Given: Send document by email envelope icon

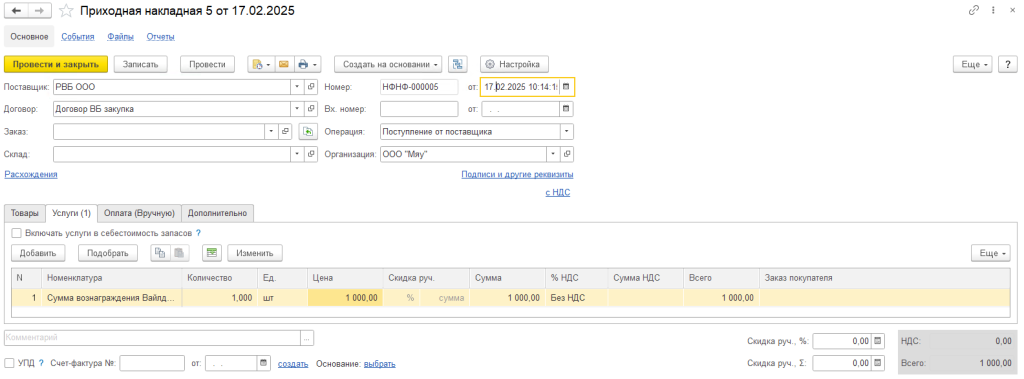Looking at the screenshot, I should pyautogui.click(x=283, y=64).
